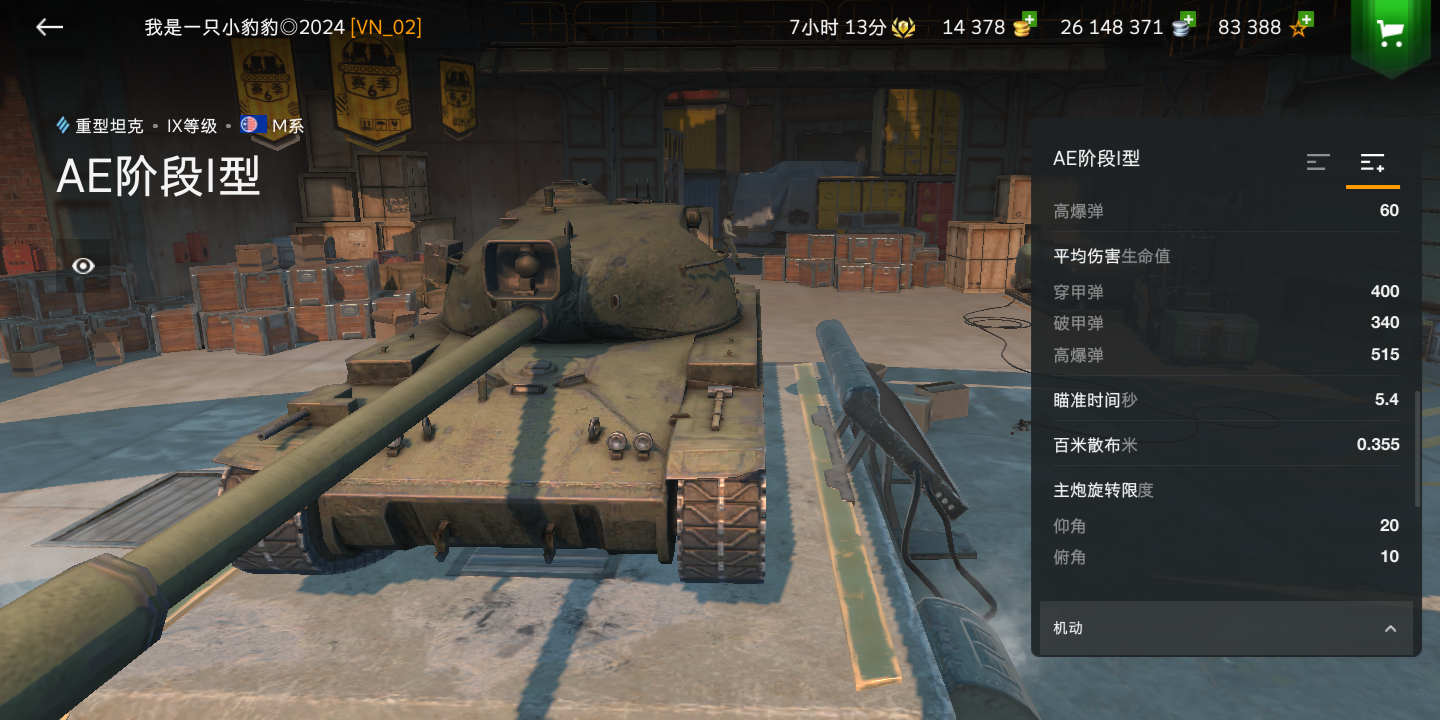The width and height of the screenshot is (1440, 720).
Task: Switch to the simple stats list view
Action: (1318, 162)
